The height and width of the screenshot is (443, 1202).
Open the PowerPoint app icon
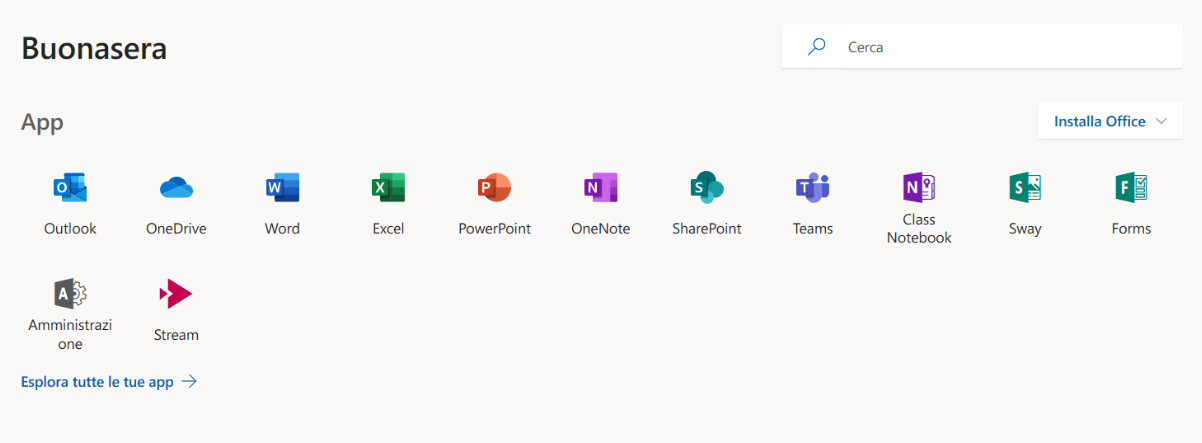(x=494, y=187)
